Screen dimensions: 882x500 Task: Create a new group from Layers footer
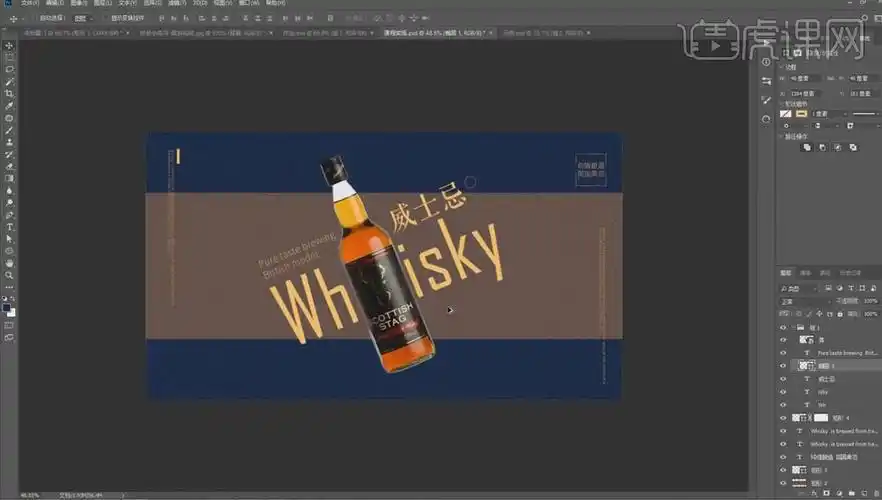point(852,493)
